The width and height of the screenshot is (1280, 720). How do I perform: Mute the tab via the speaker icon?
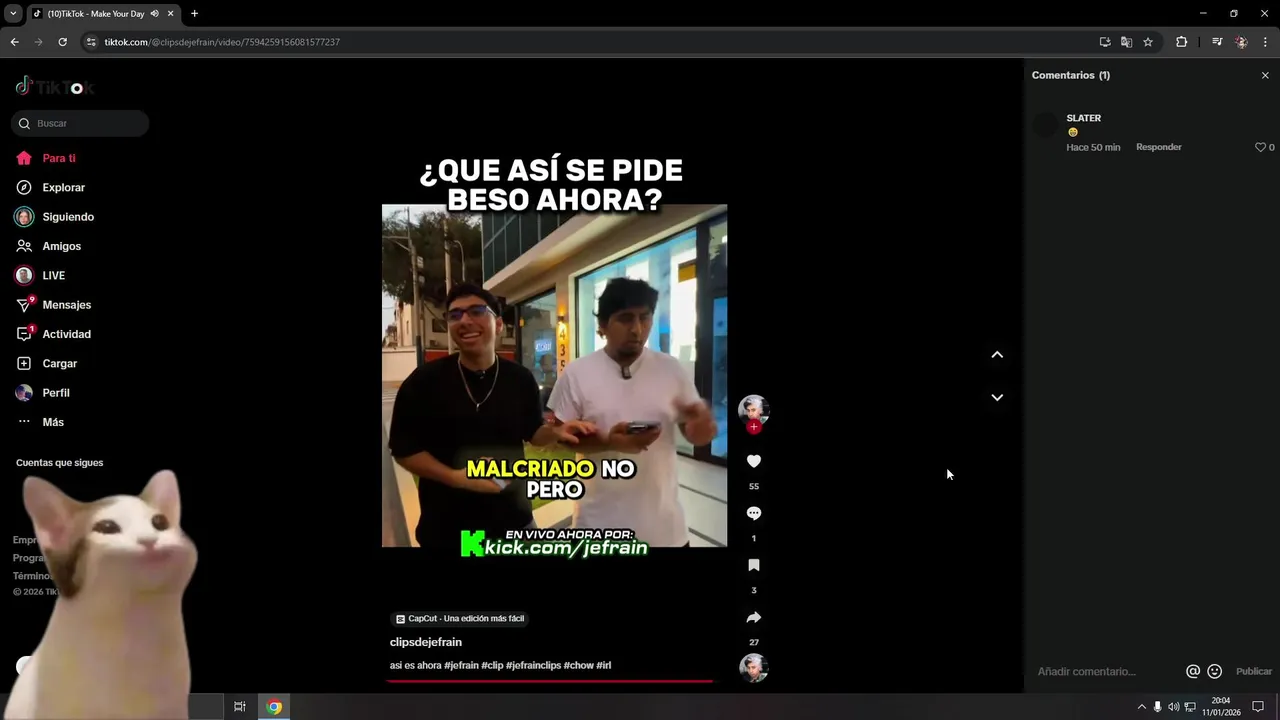pos(154,14)
